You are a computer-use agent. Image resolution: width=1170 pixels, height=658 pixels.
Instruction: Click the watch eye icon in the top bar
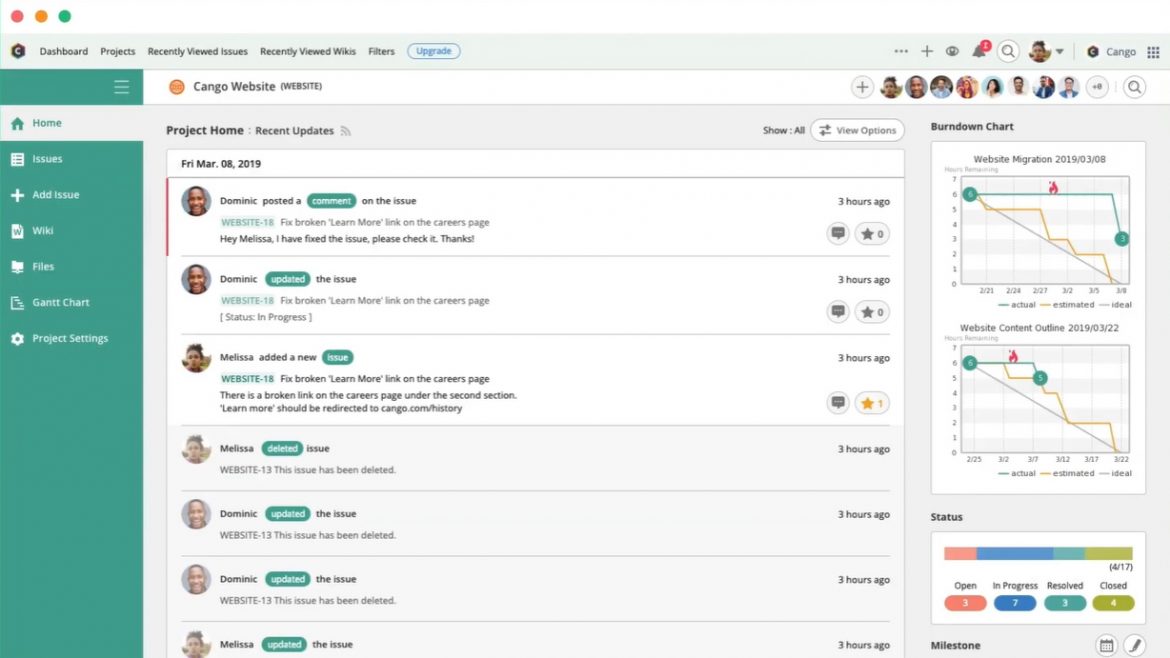click(952, 51)
